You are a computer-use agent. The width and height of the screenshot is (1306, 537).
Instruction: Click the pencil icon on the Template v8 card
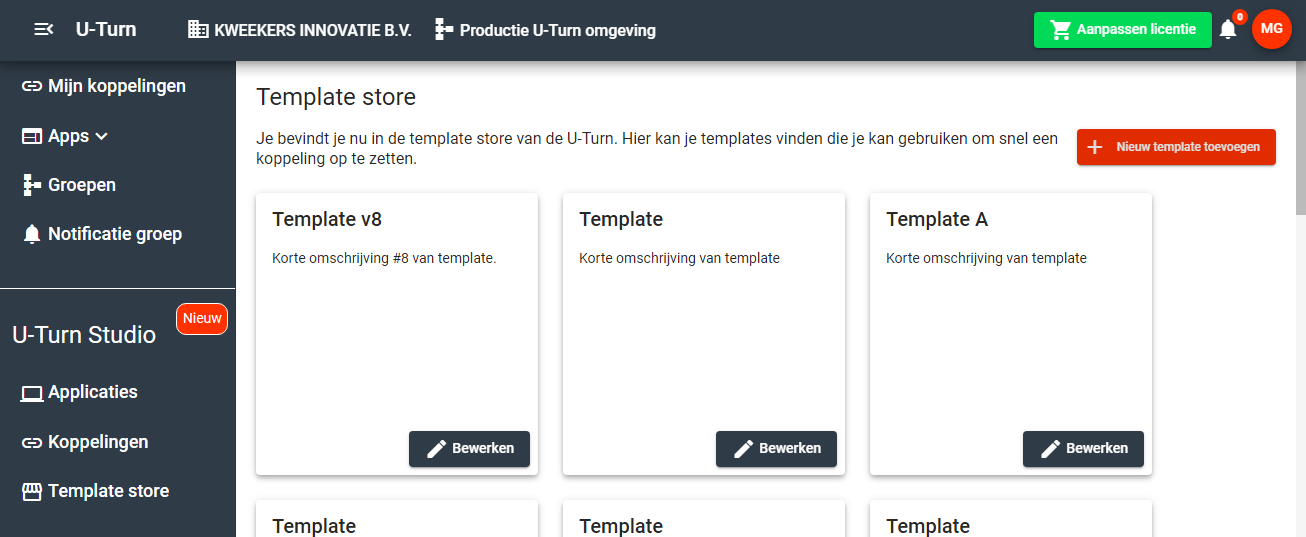pos(436,449)
